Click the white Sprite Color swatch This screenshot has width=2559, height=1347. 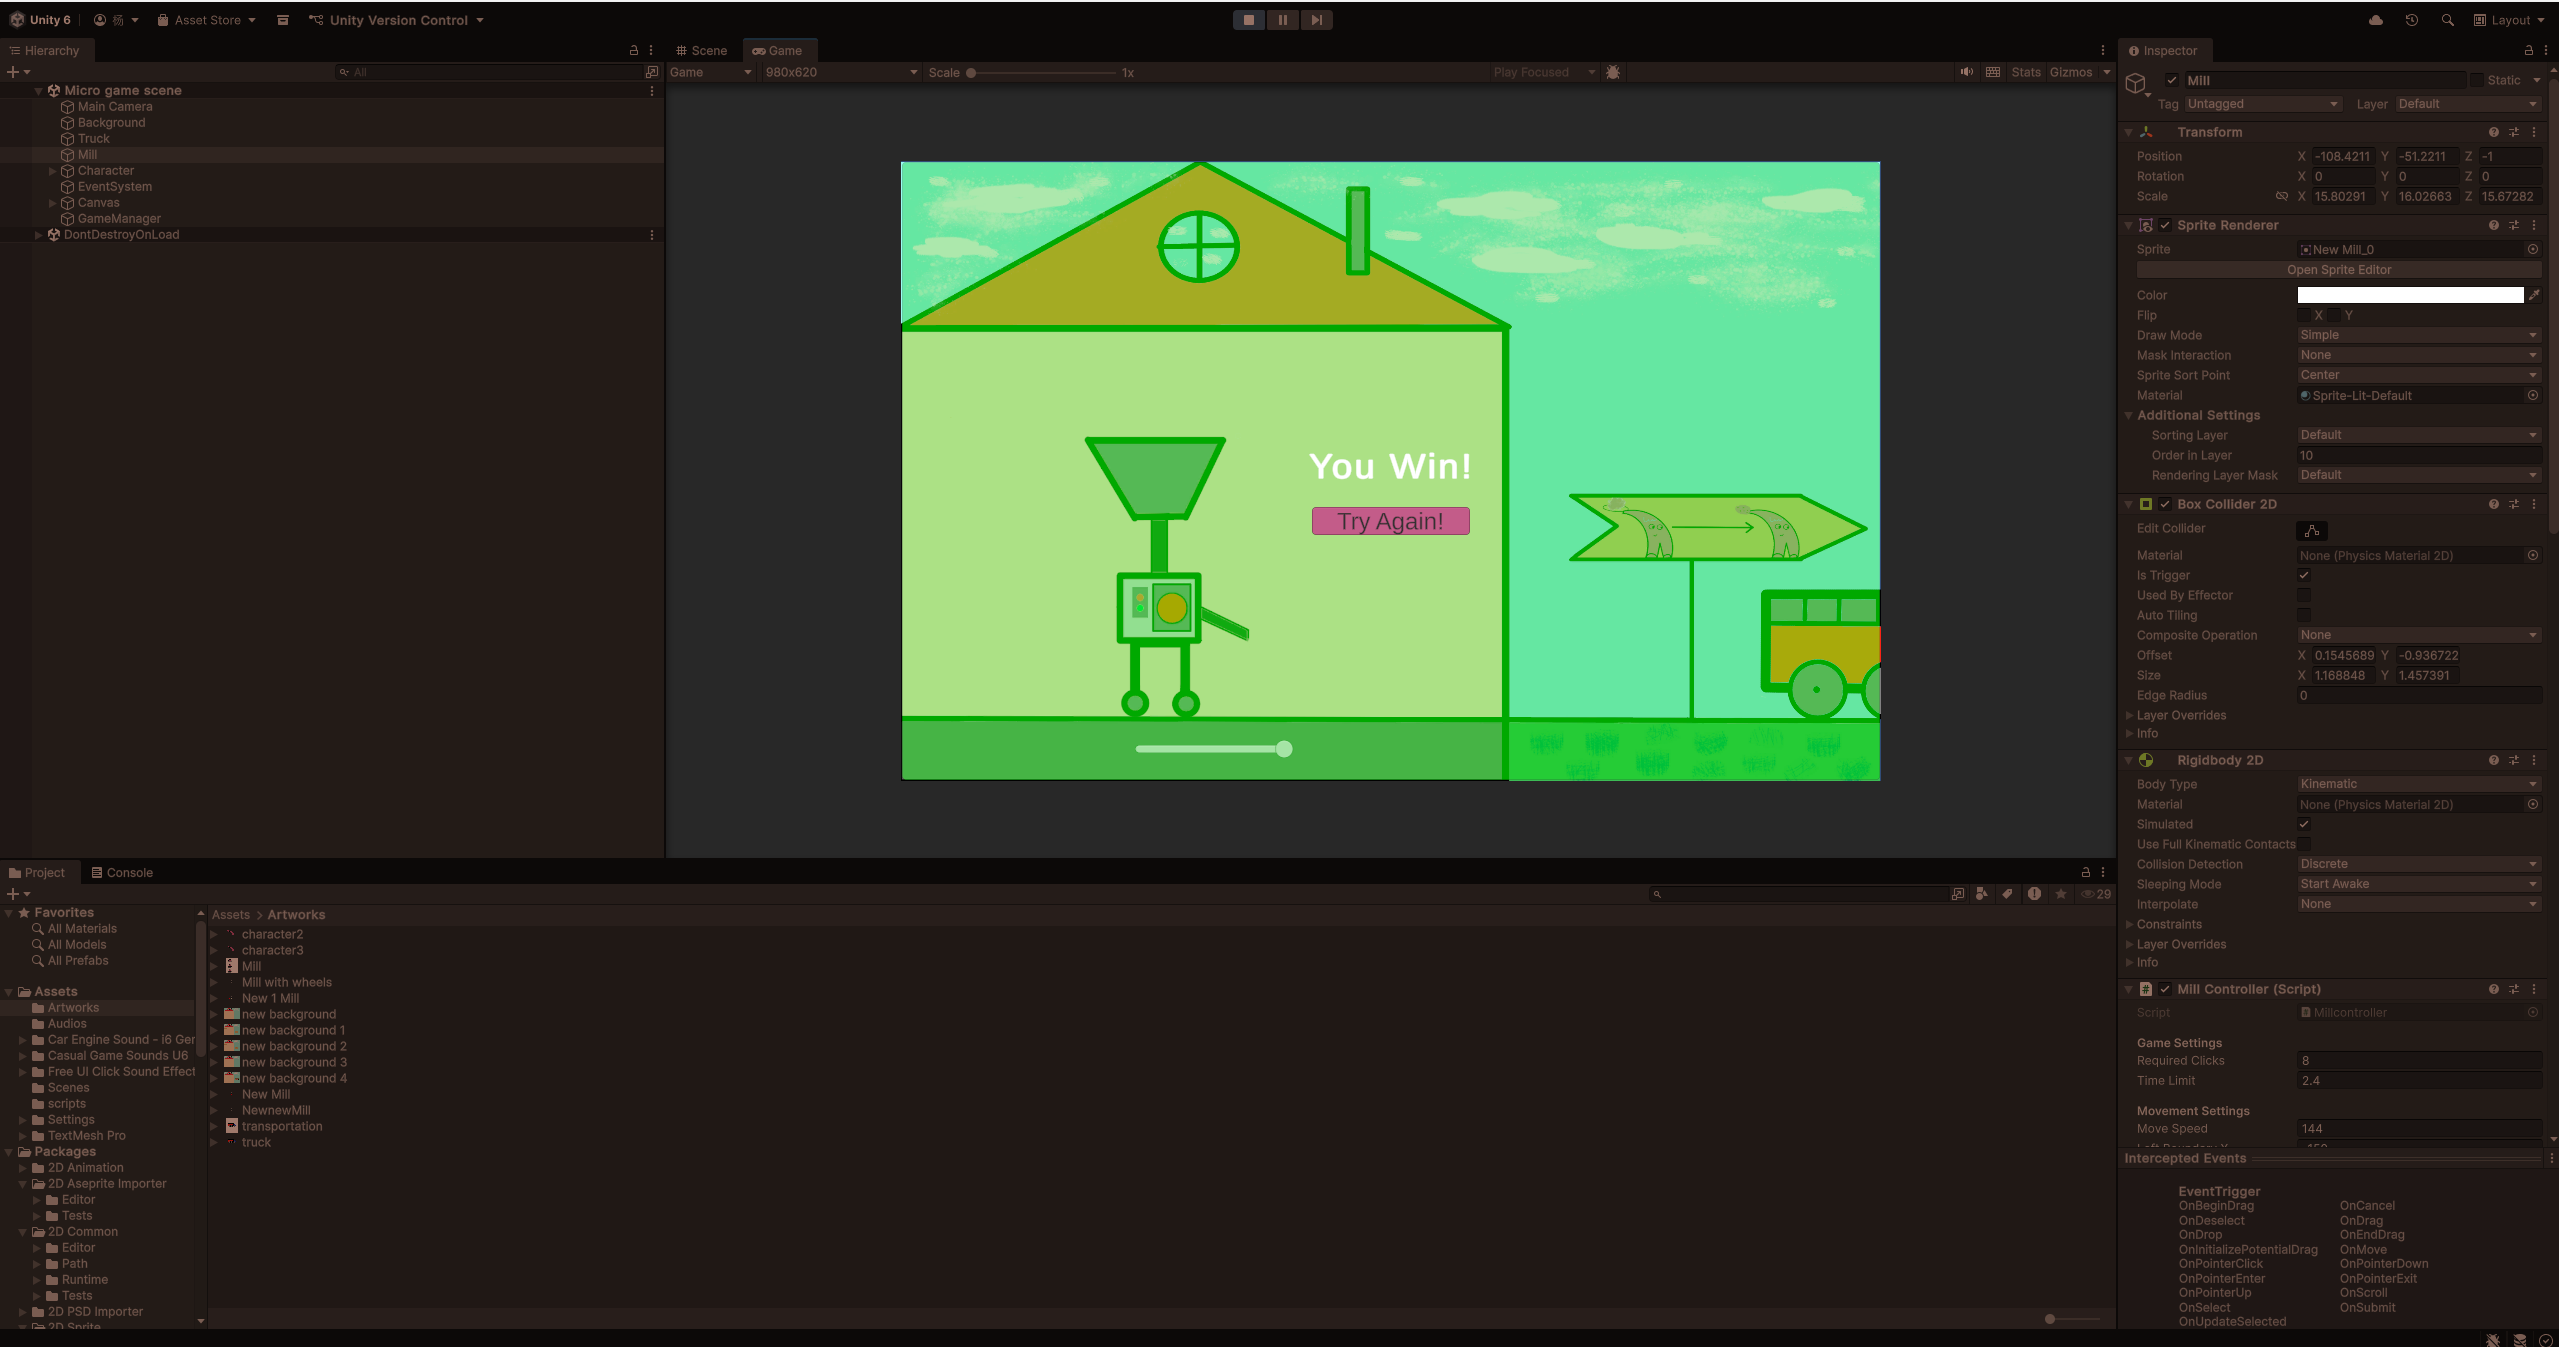coord(2409,295)
